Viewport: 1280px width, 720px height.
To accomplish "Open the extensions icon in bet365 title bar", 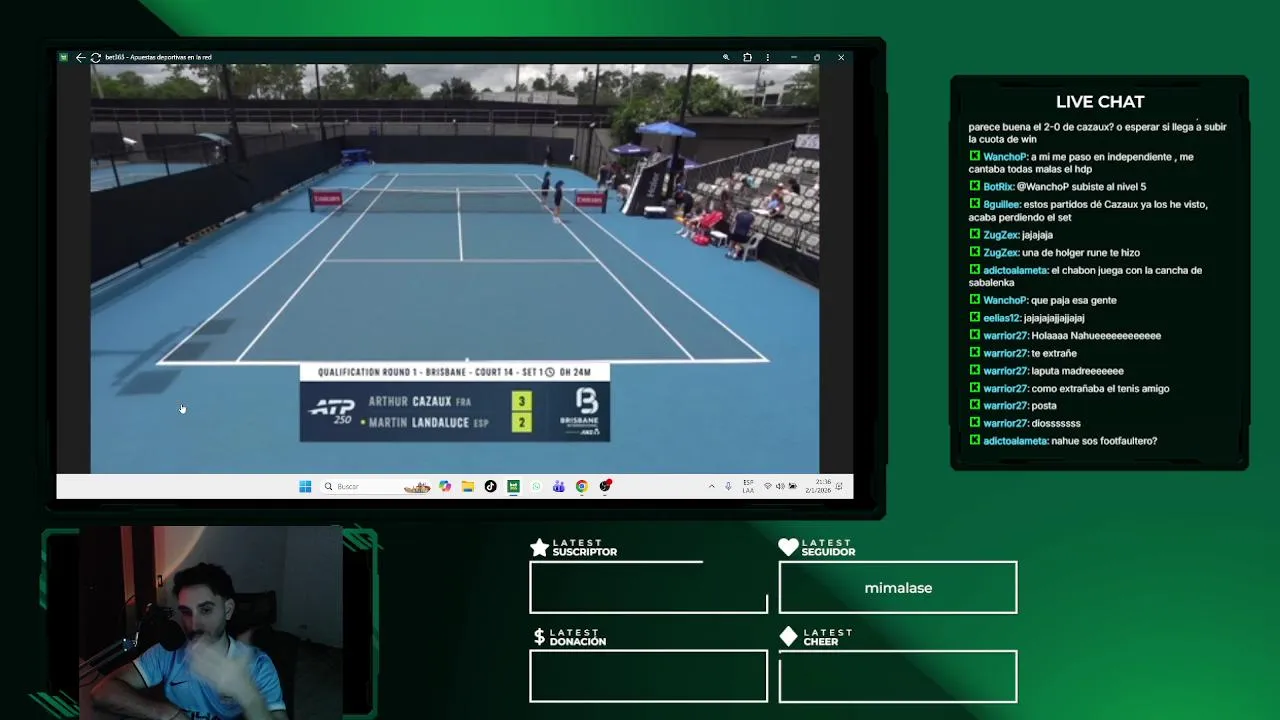I will point(747,57).
